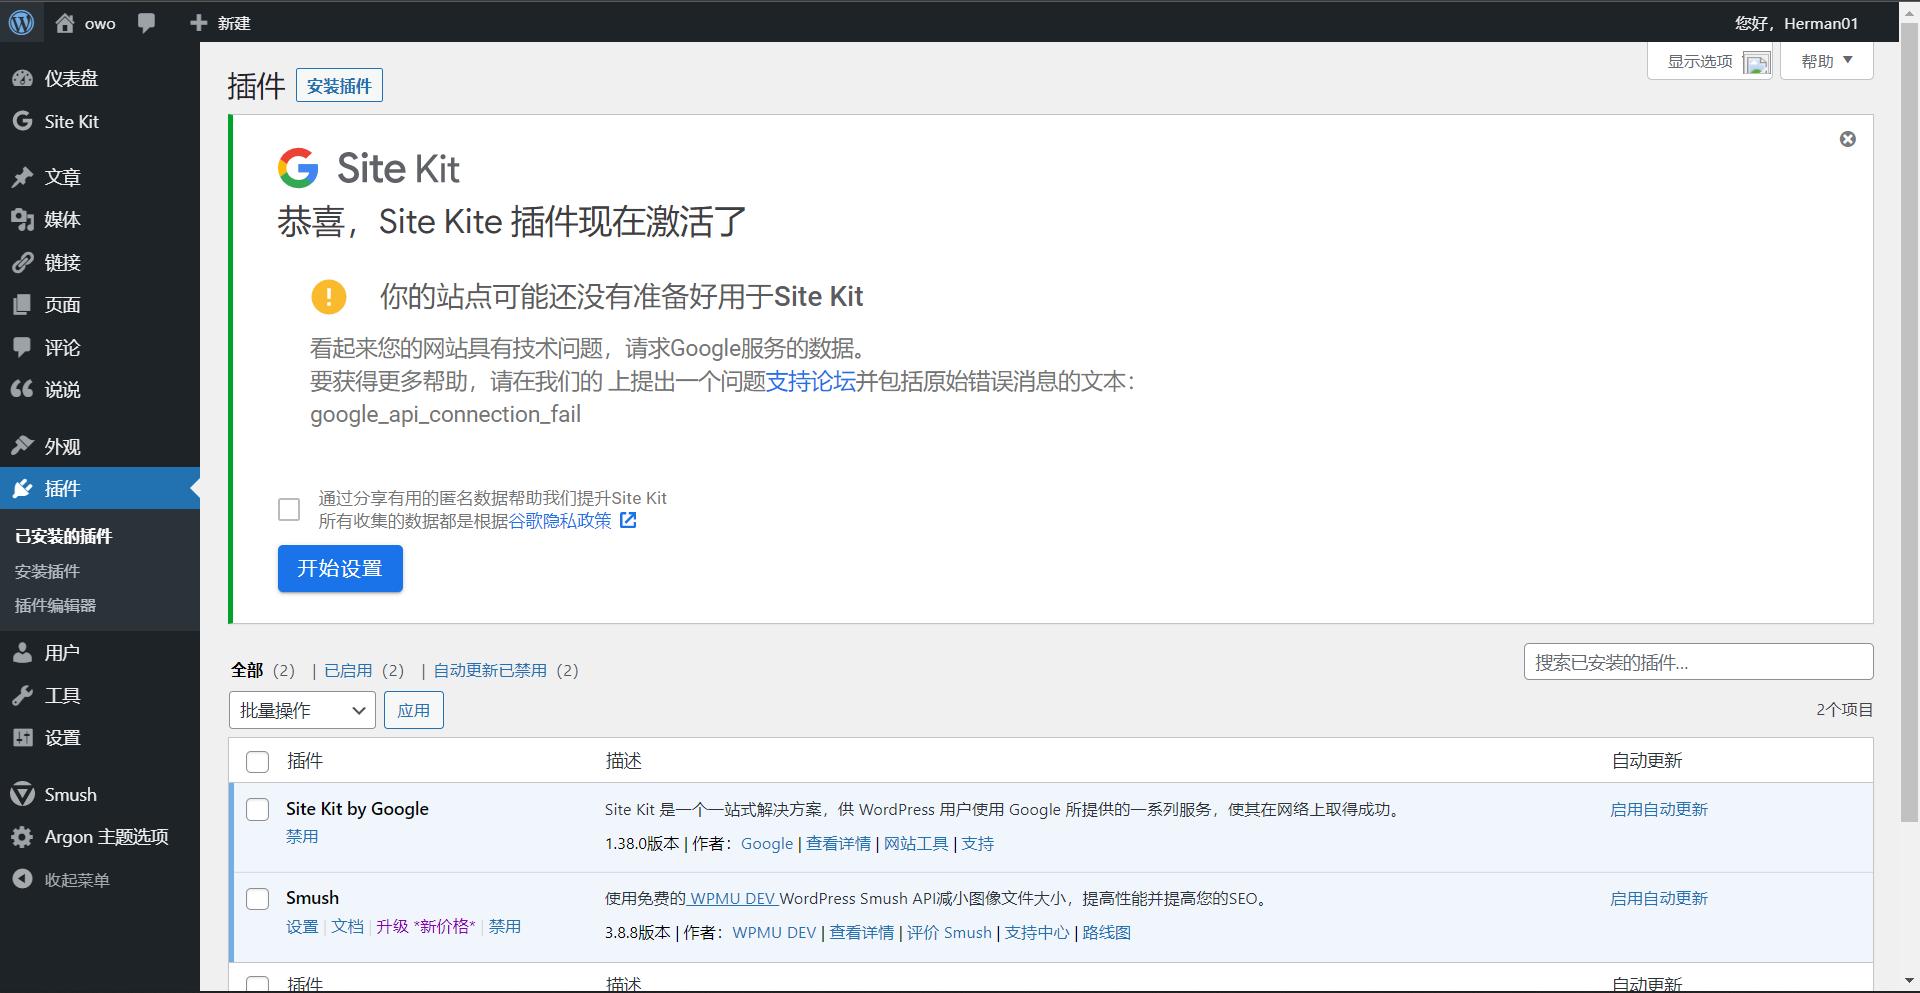Screen dimensions: 1920x993
Task: Click the WordPress logo in the admin bar
Action: pyautogui.click(x=21, y=22)
